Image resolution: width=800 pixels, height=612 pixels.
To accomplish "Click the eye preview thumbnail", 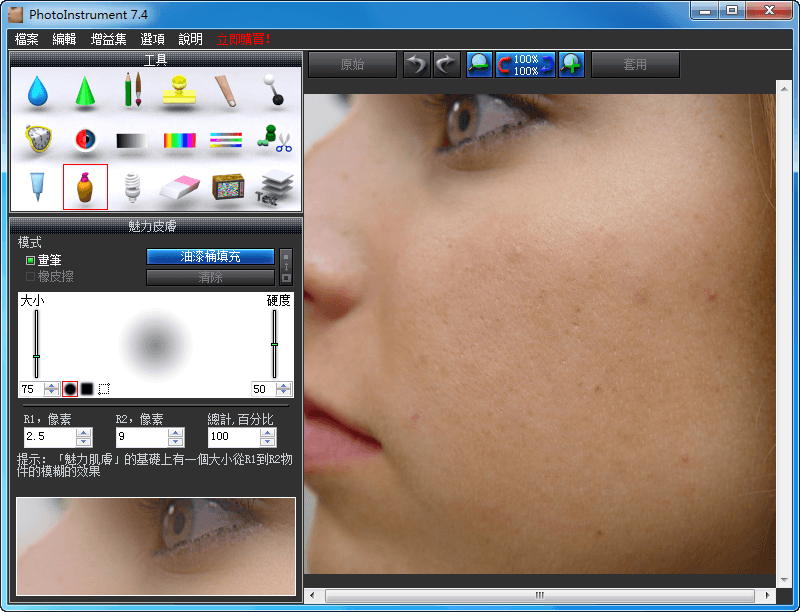I will [156, 546].
